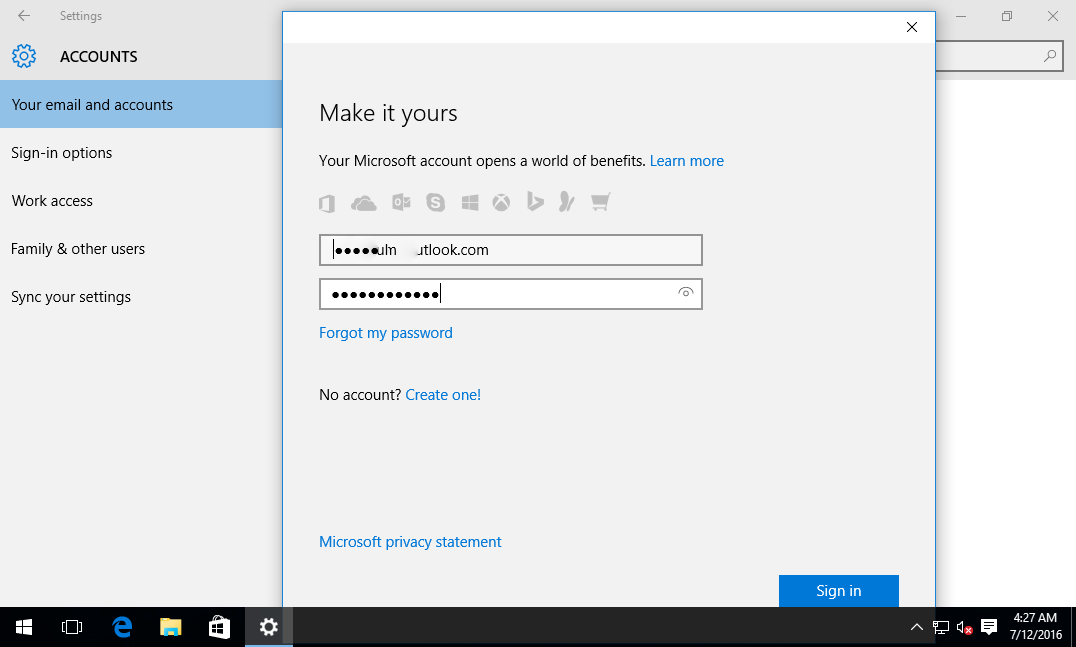Reveal password with the eye icon
This screenshot has width=1076, height=647.
click(685, 293)
